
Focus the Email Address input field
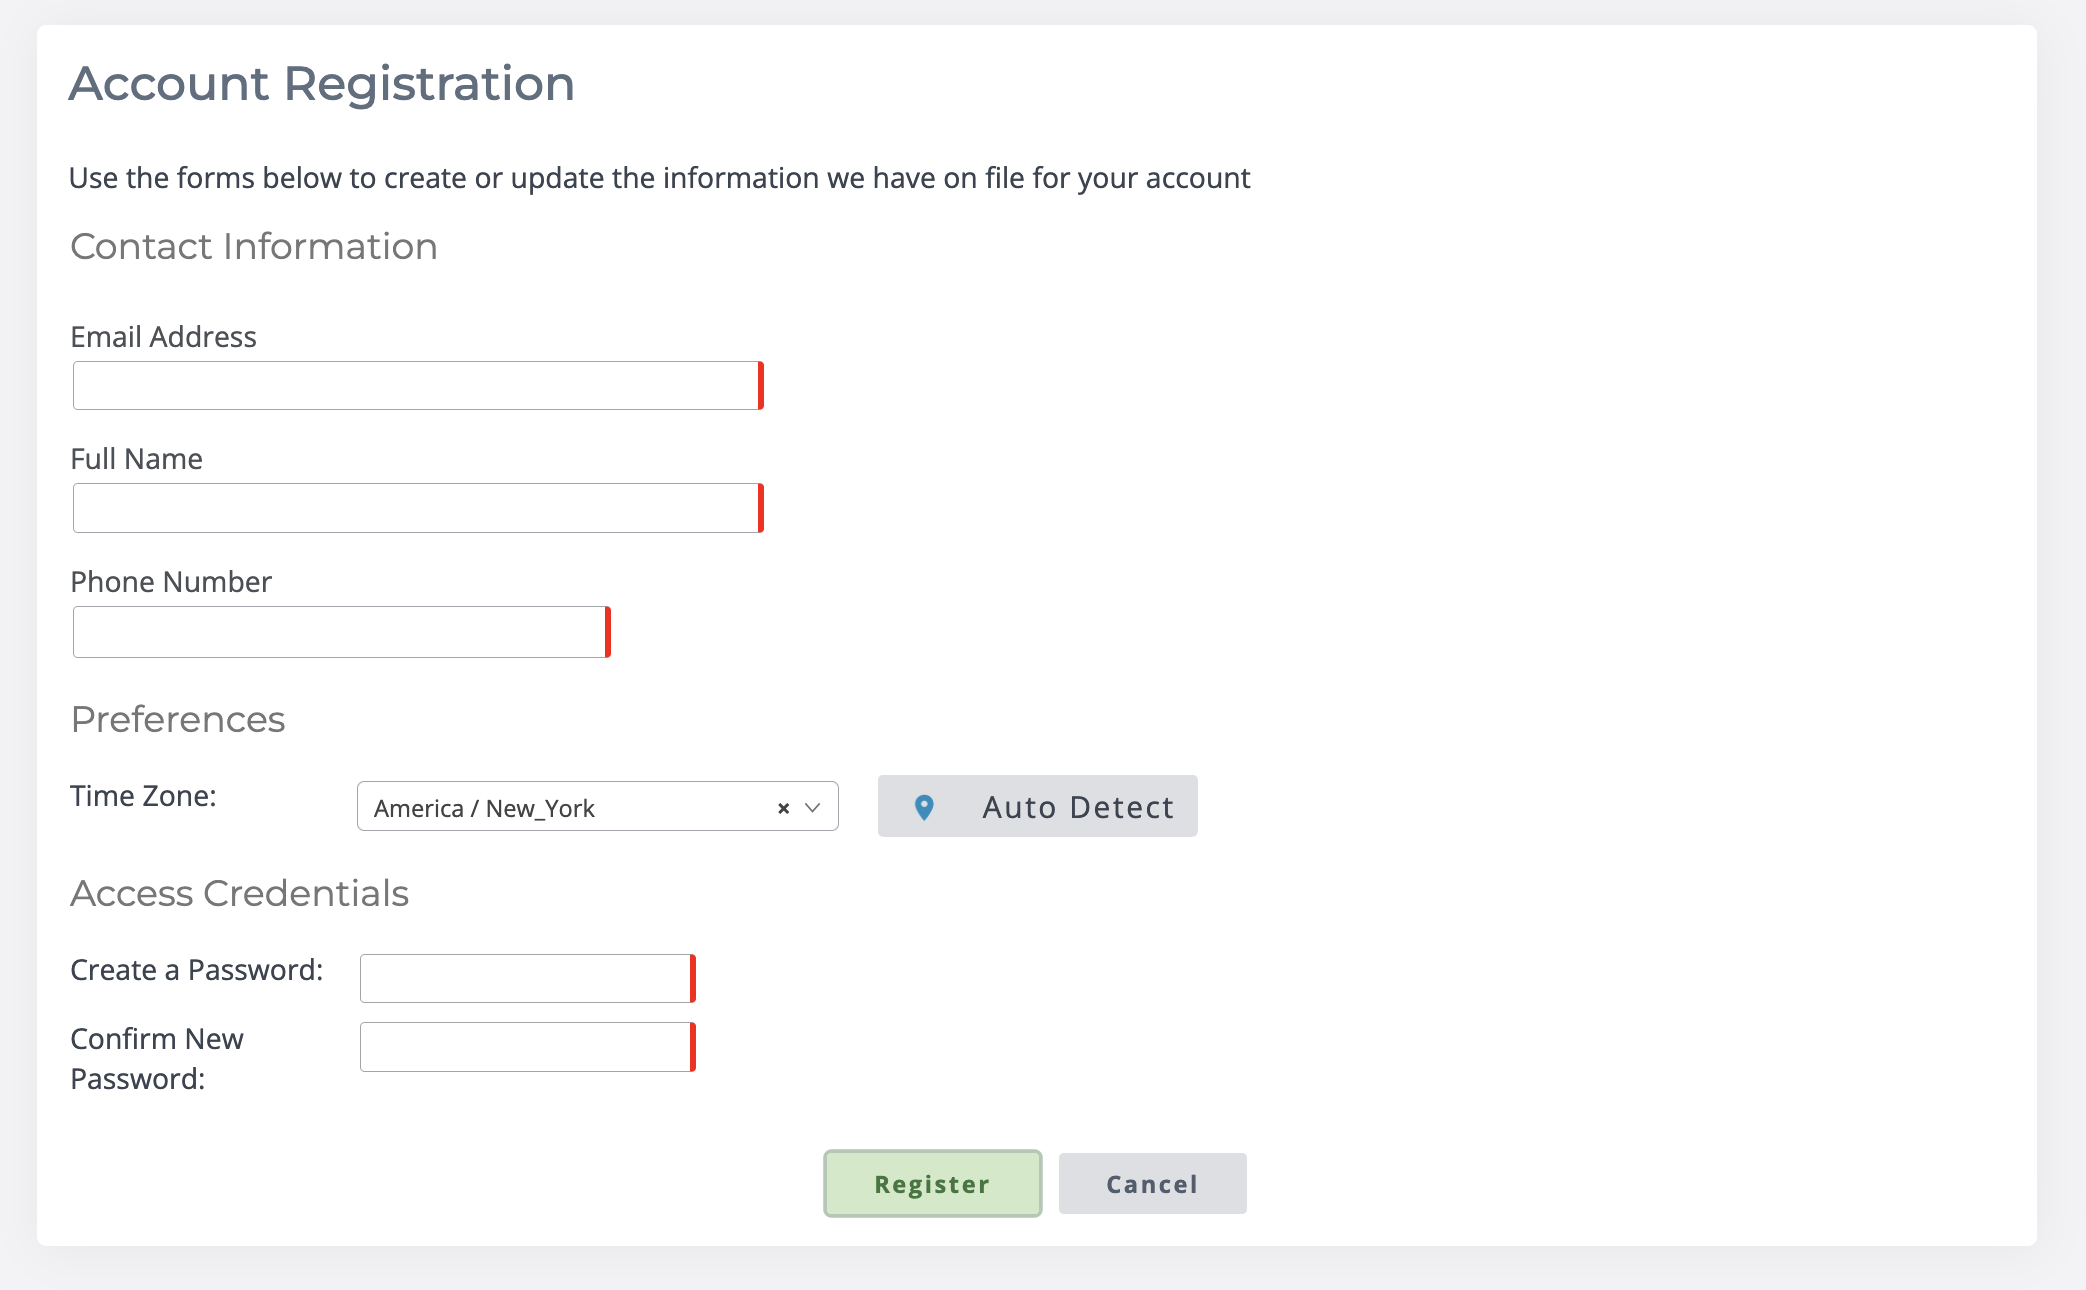[416, 386]
